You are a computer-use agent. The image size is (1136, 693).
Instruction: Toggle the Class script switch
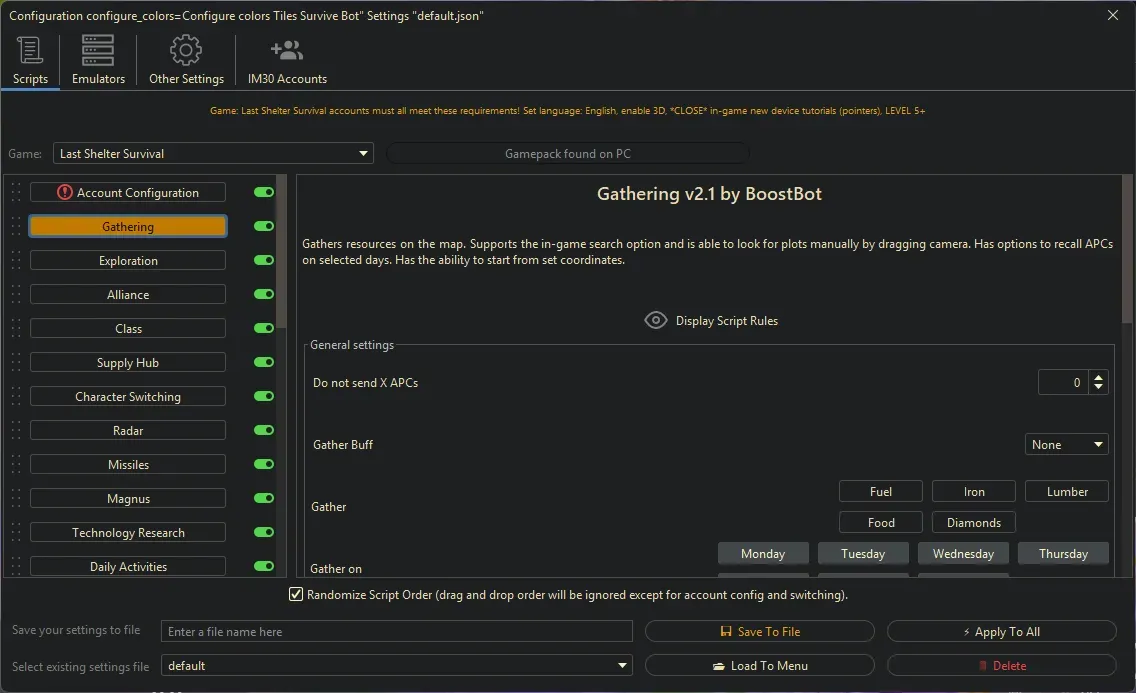point(264,328)
